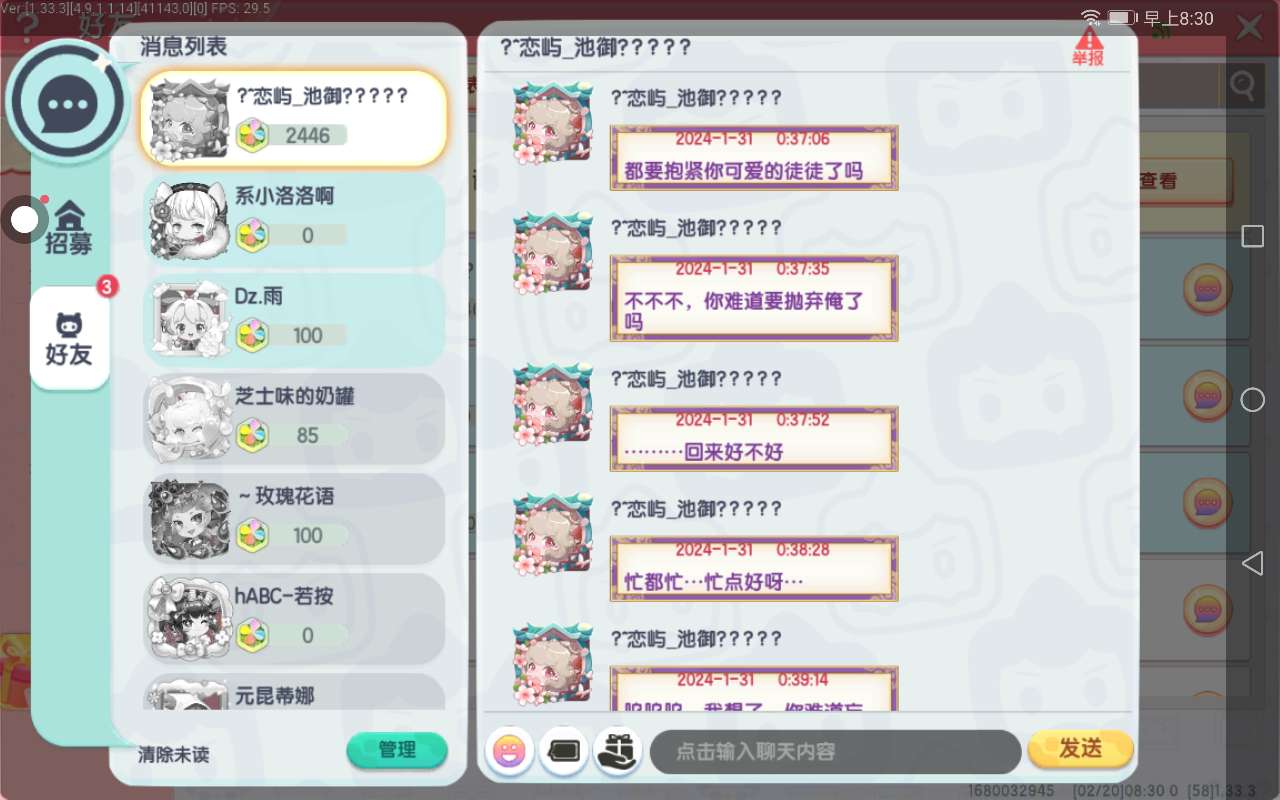
Task: Open the gift-giving hand icon
Action: 618,751
